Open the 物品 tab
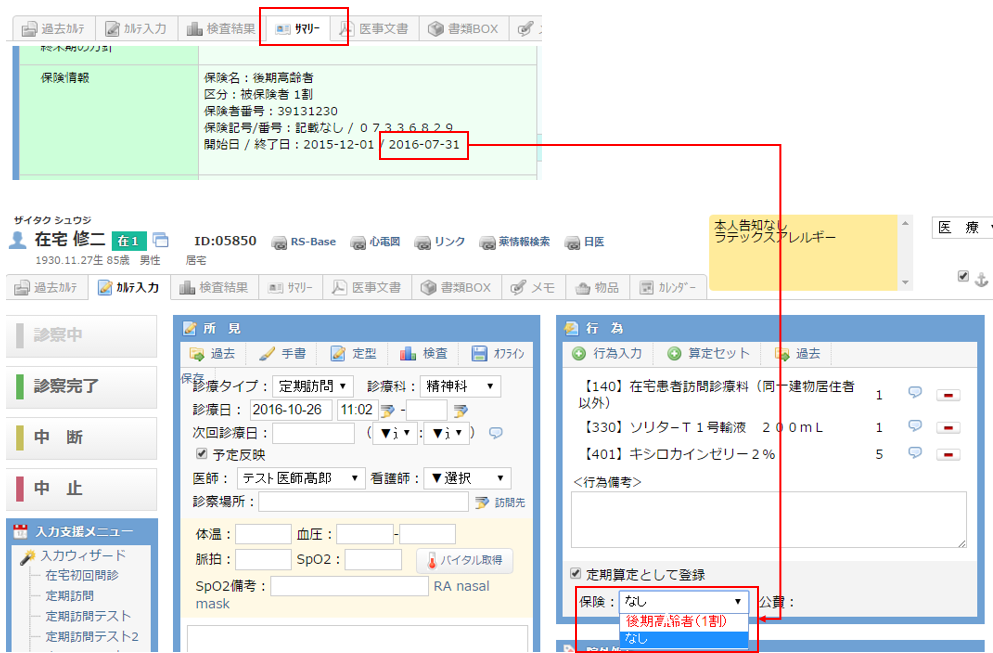 (597, 288)
